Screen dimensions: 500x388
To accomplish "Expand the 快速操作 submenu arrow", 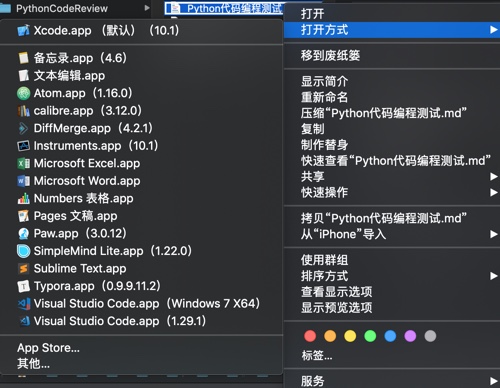I will point(493,192).
